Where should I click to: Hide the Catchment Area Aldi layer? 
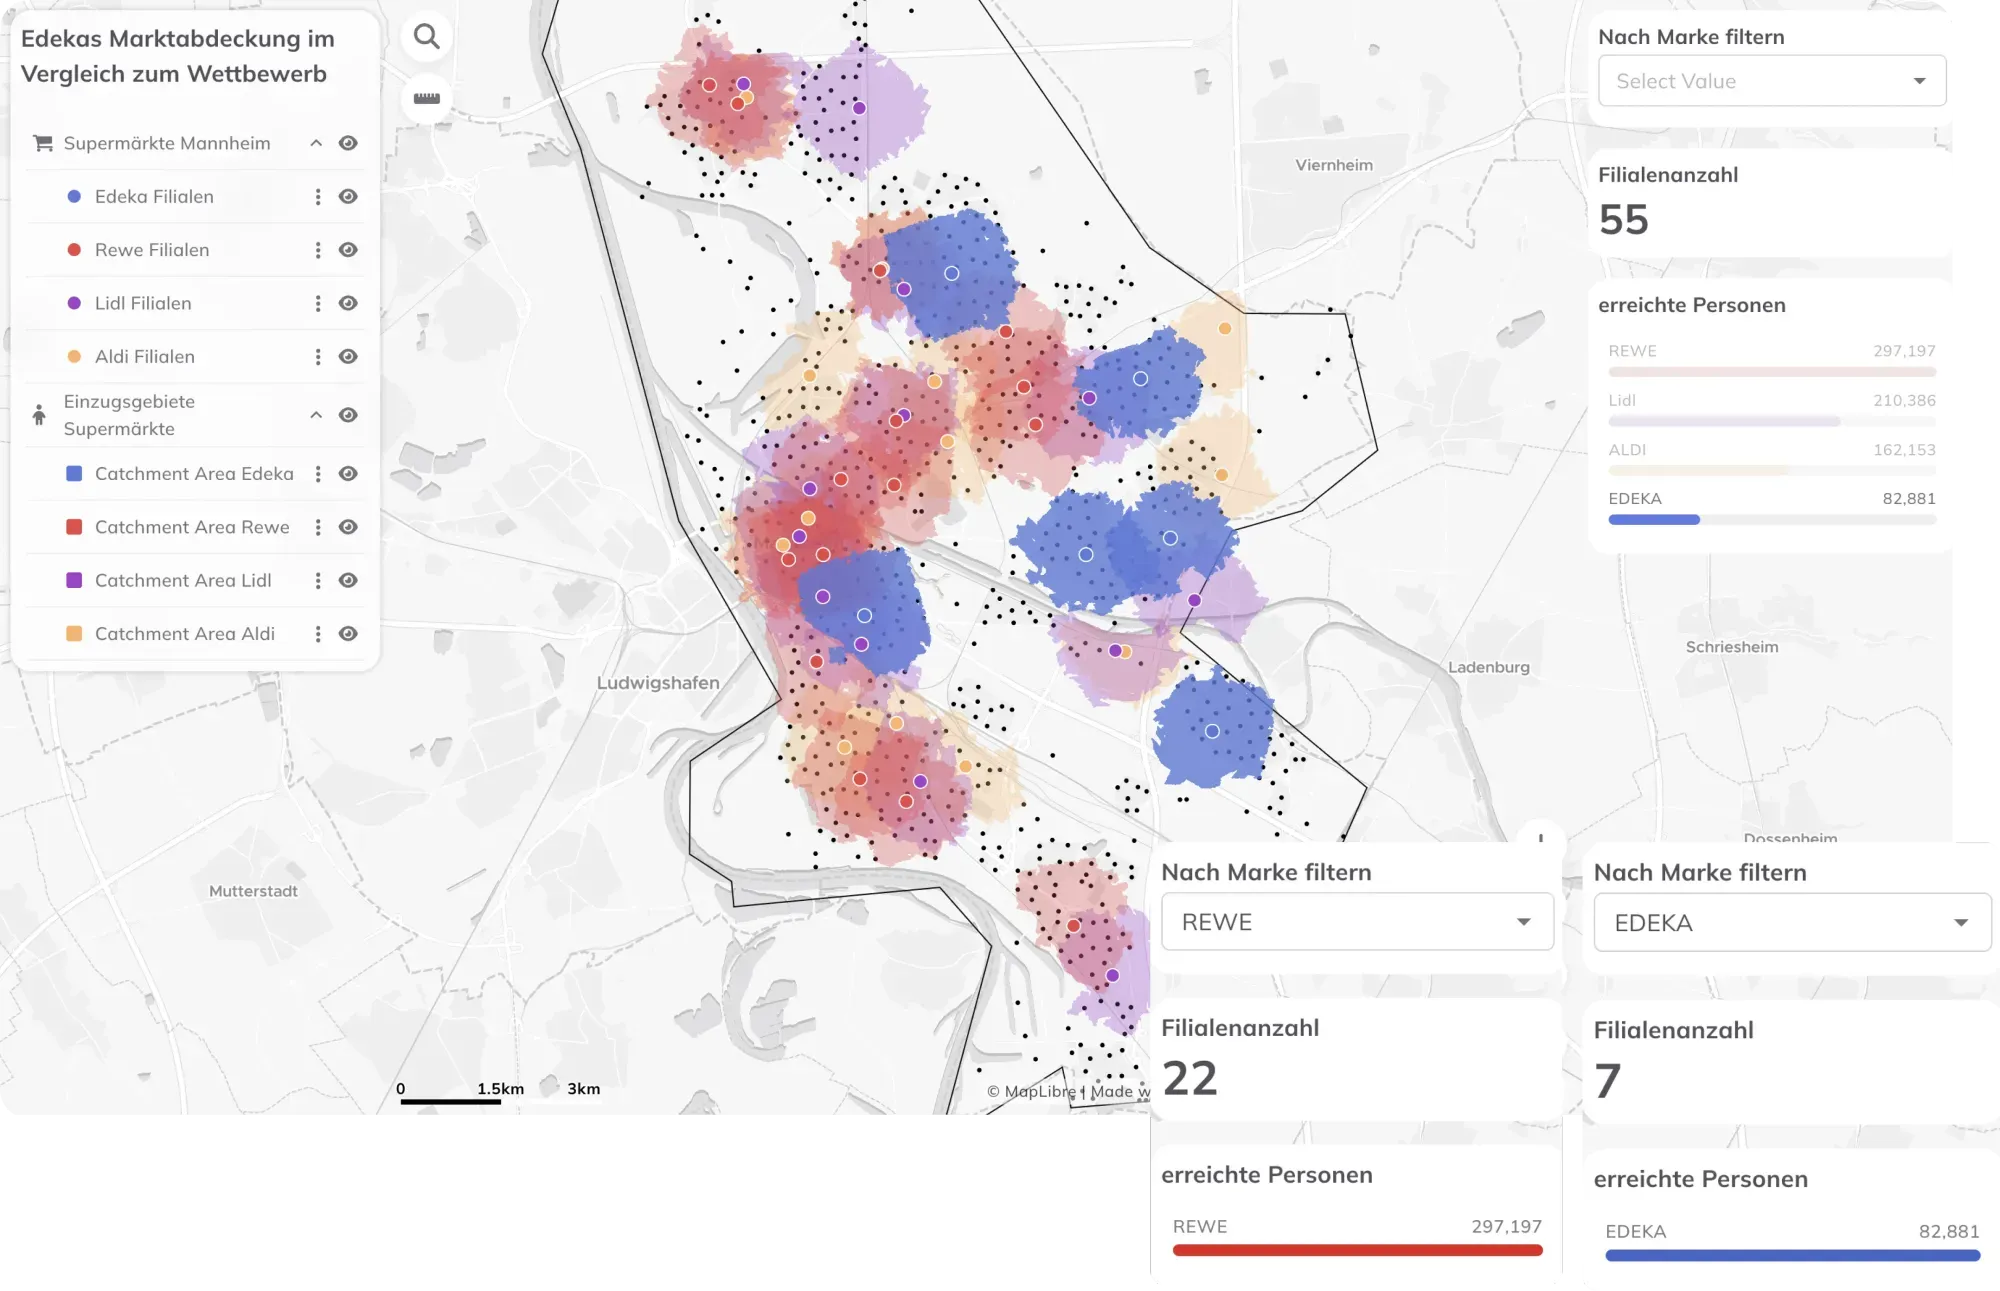point(348,634)
